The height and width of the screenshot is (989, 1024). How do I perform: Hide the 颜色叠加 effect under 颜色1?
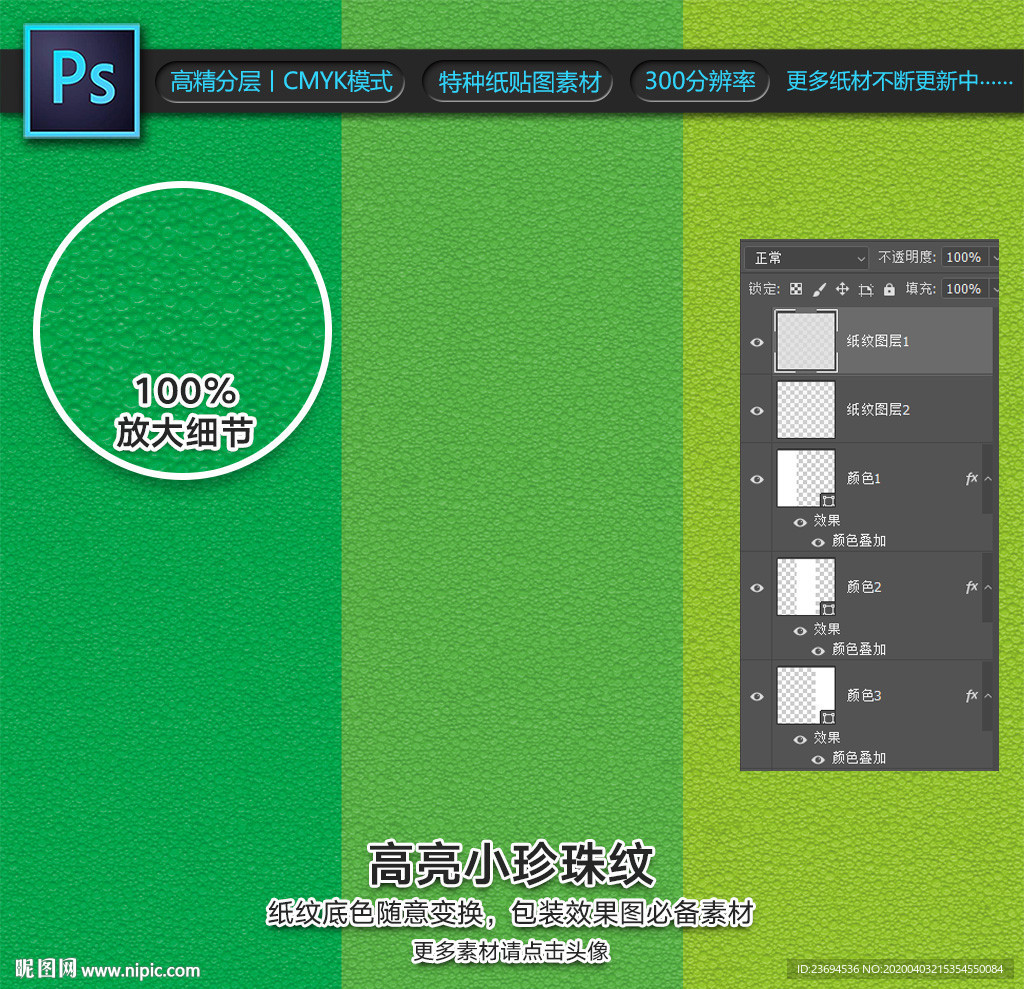coord(818,543)
